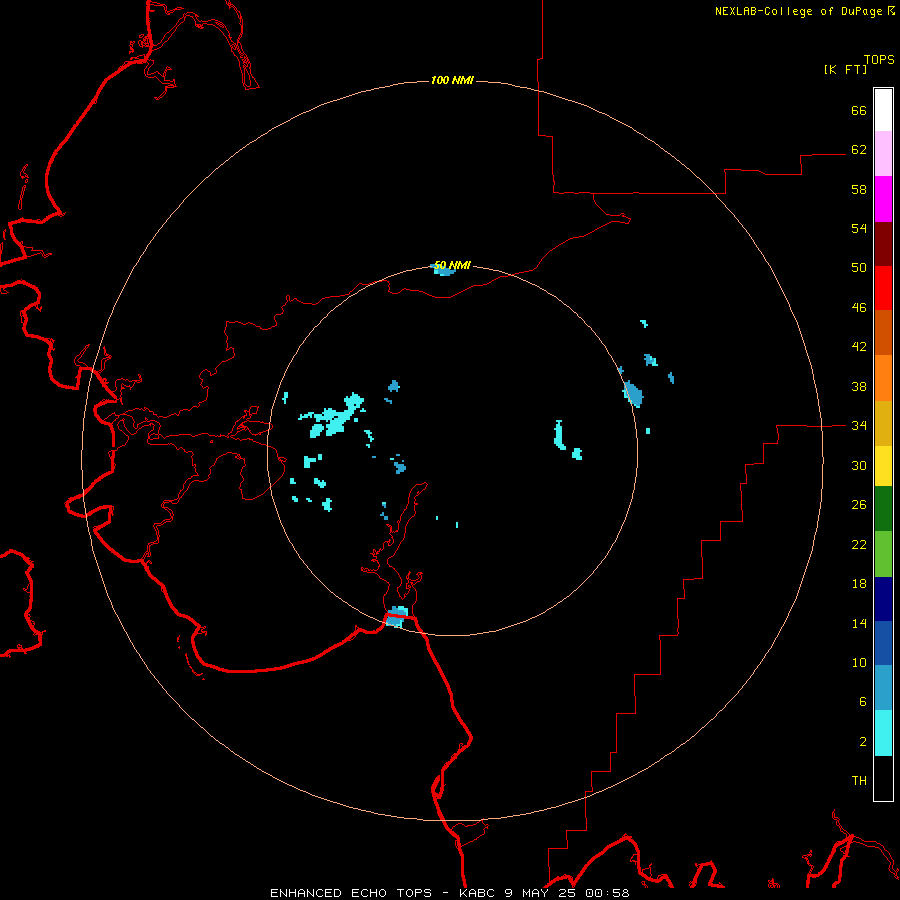
Task: Select the light pink color scale swatch
Action: coord(883,154)
